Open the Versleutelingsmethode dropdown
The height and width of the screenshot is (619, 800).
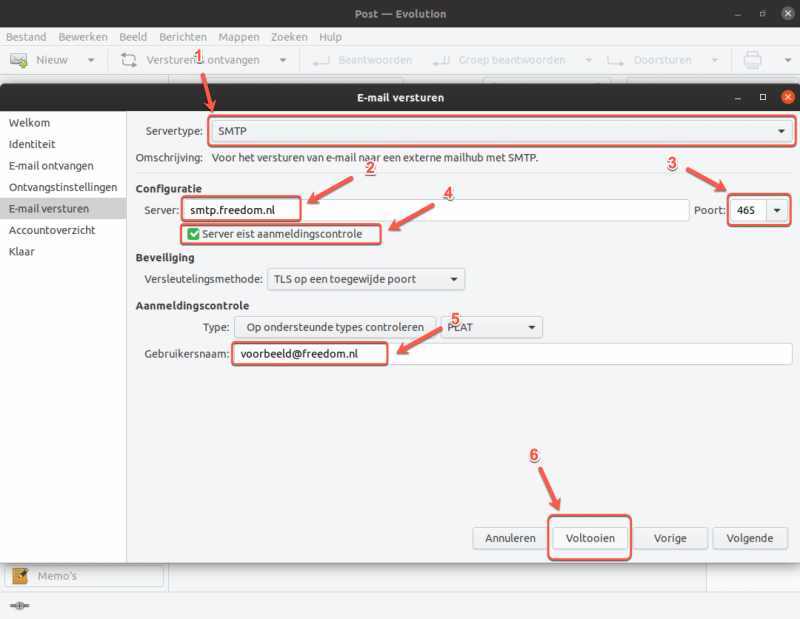366,279
